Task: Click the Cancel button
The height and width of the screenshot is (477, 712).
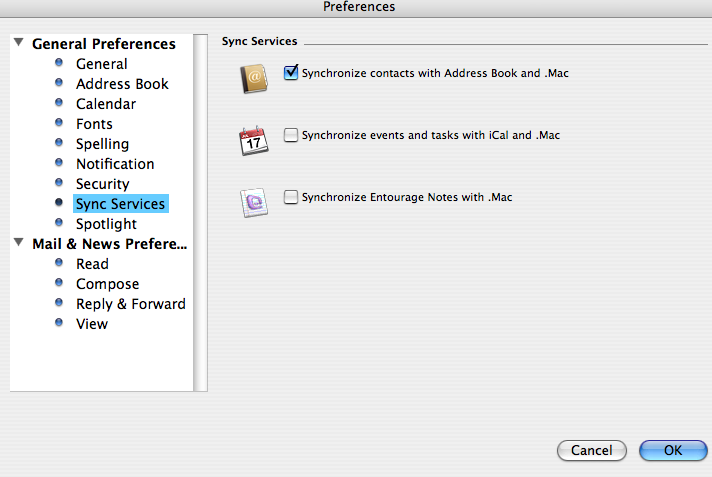Action: (x=592, y=450)
